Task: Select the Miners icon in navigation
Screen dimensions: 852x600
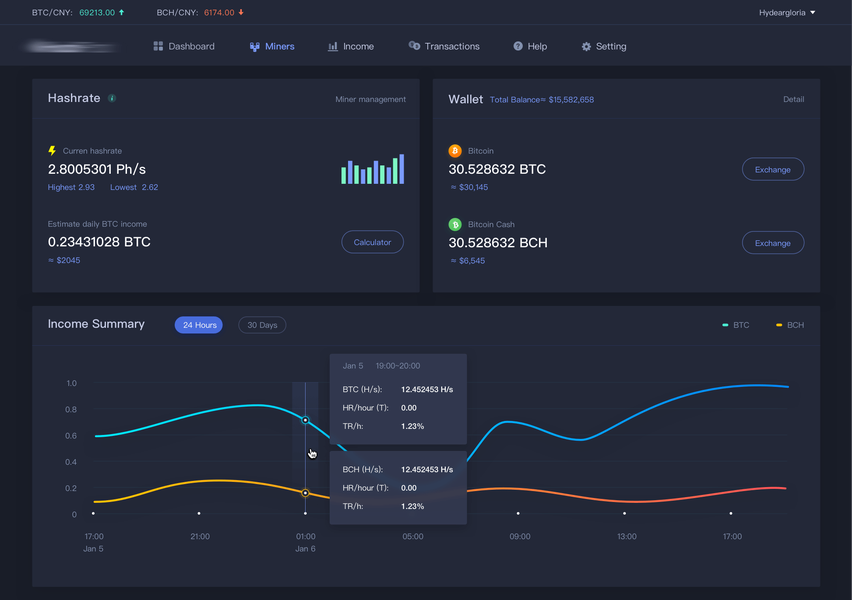Action: [x=254, y=47]
